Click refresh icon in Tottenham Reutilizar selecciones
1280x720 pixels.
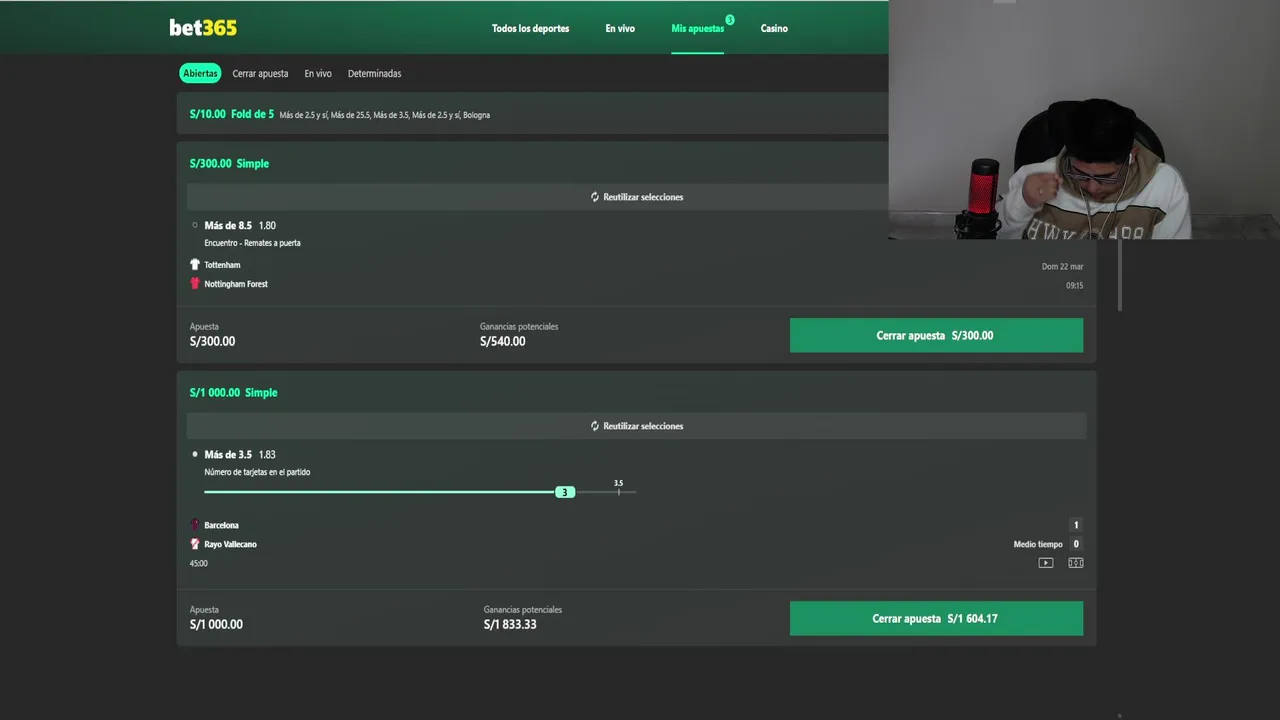point(595,197)
